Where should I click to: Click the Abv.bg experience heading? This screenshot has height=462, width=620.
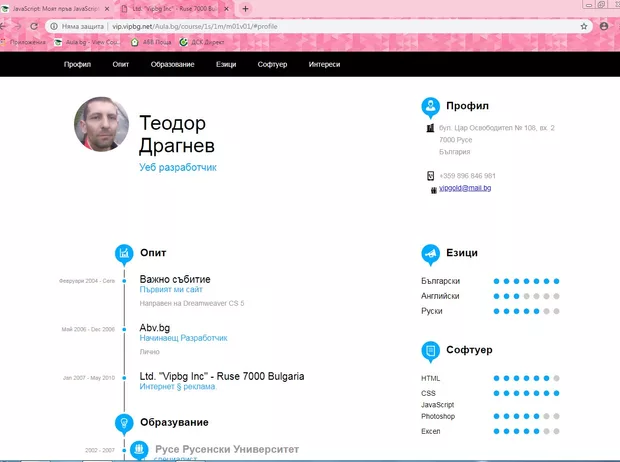pos(155,328)
